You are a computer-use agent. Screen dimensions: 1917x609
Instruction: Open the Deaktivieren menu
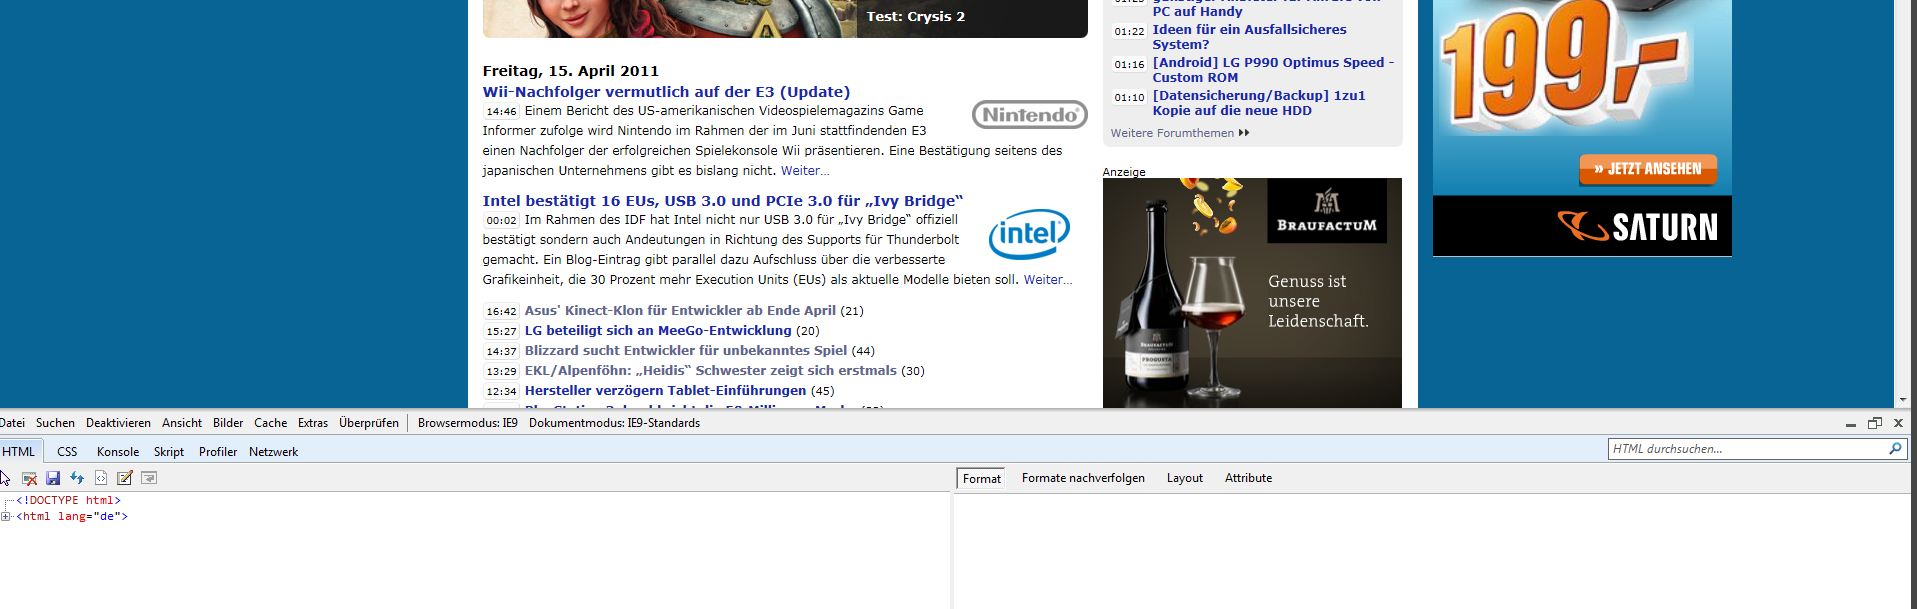click(x=118, y=423)
